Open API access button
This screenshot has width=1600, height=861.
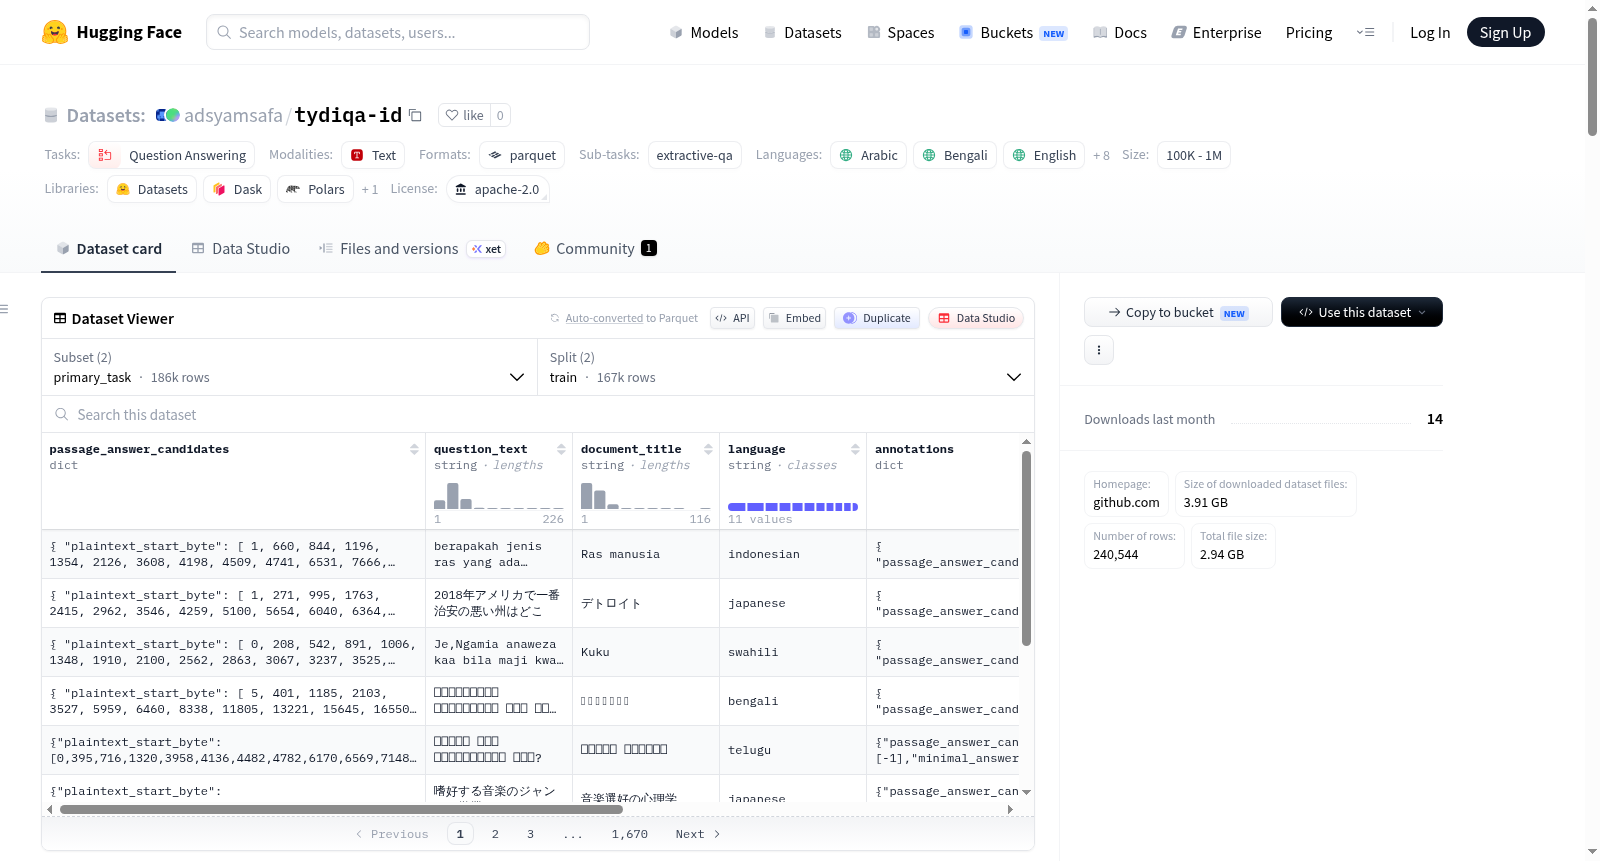732,318
